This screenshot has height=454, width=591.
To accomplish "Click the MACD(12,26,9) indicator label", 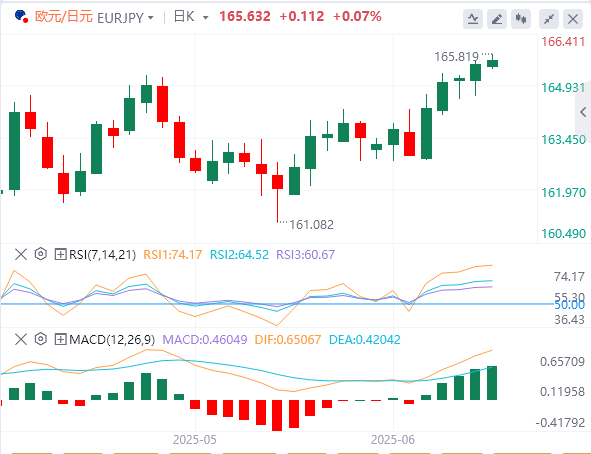I will (112, 340).
